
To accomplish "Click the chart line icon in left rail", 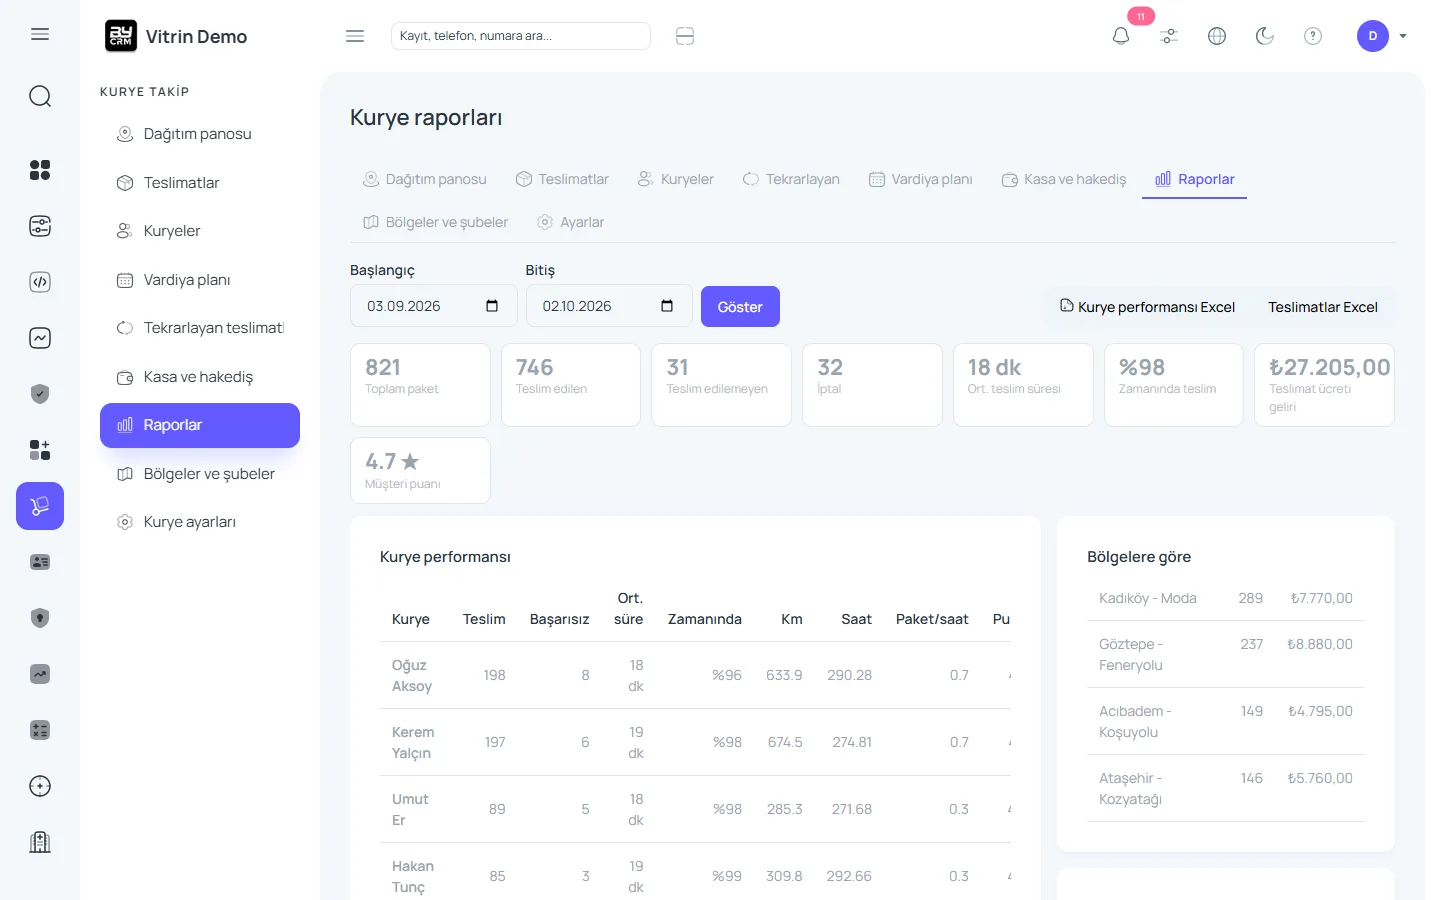I will click(40, 338).
